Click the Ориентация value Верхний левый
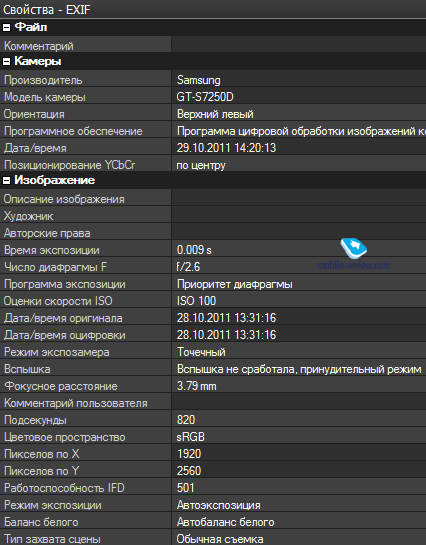The image size is (426, 545). (x=215, y=114)
